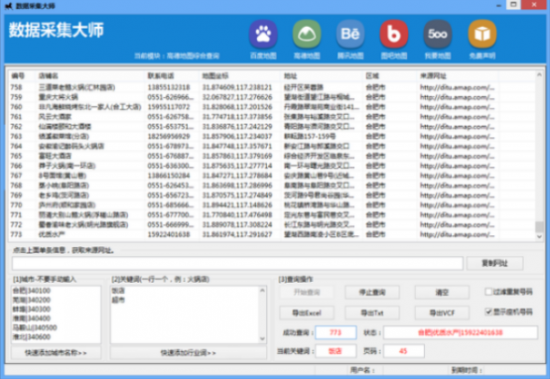The height and width of the screenshot is (379, 550).
Task: Switch to the Bē Tencent map icon
Action: 350,34
